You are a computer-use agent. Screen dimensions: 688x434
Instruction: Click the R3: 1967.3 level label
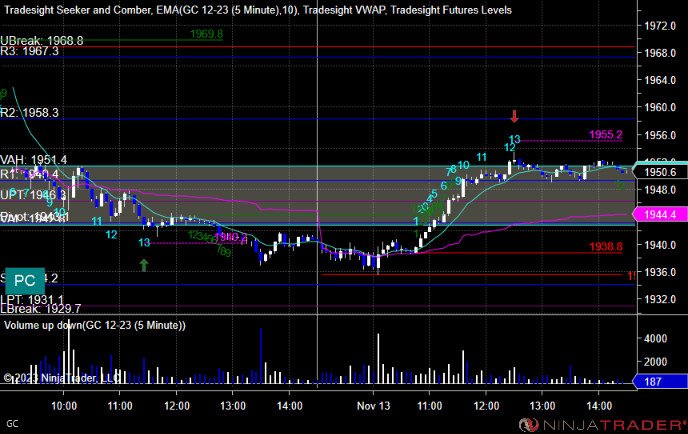coord(29,51)
